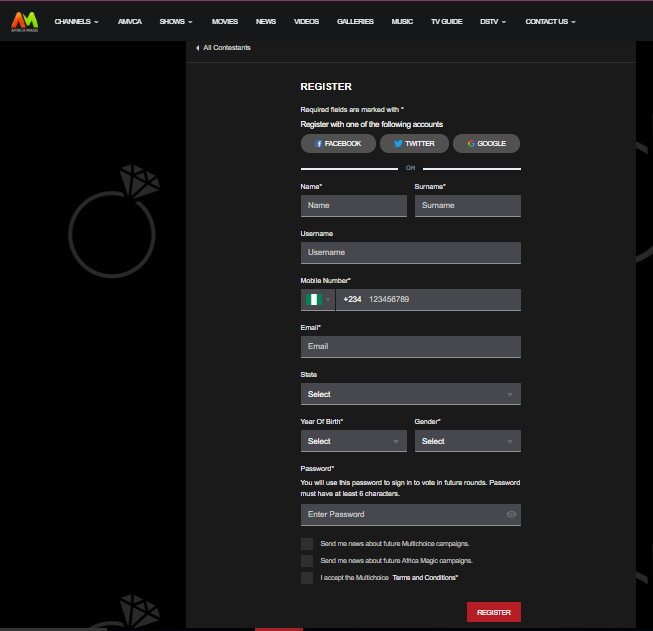Open Nigeria flag country code selector
This screenshot has height=631, width=653.
pyautogui.click(x=317, y=299)
